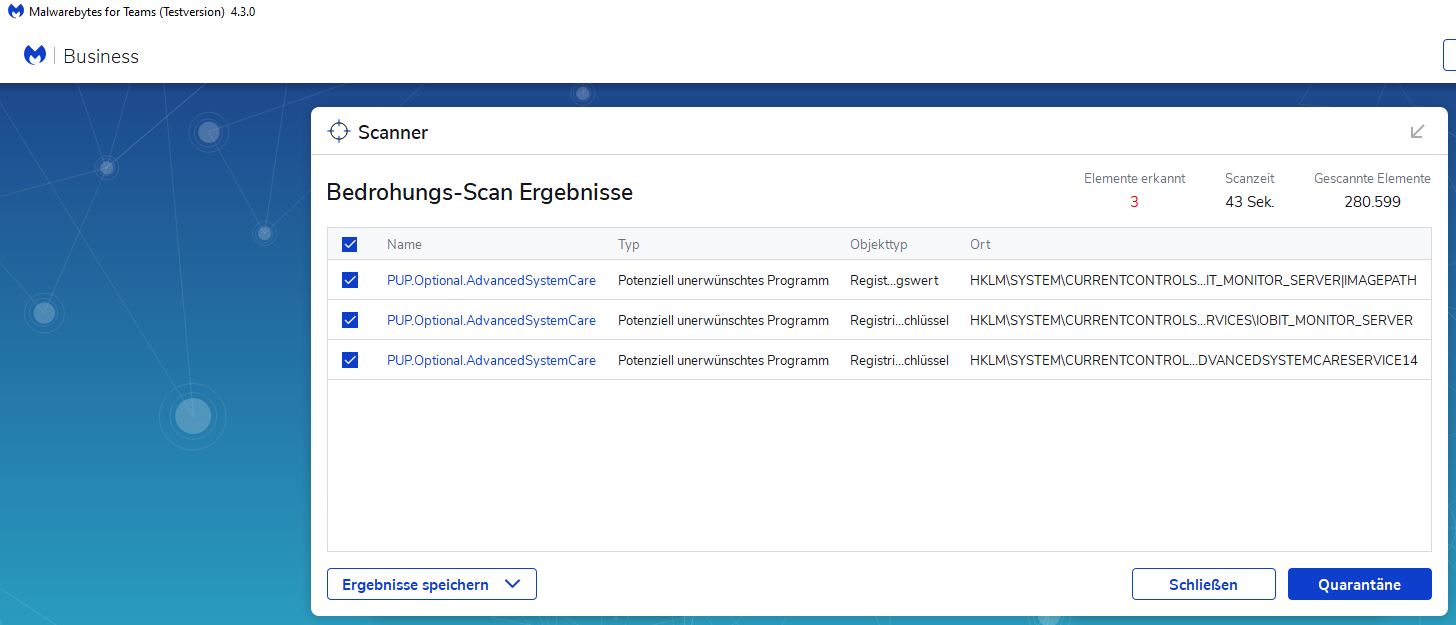Click the Business label in the header
Viewport: 1456px width, 625px height.
(101, 56)
